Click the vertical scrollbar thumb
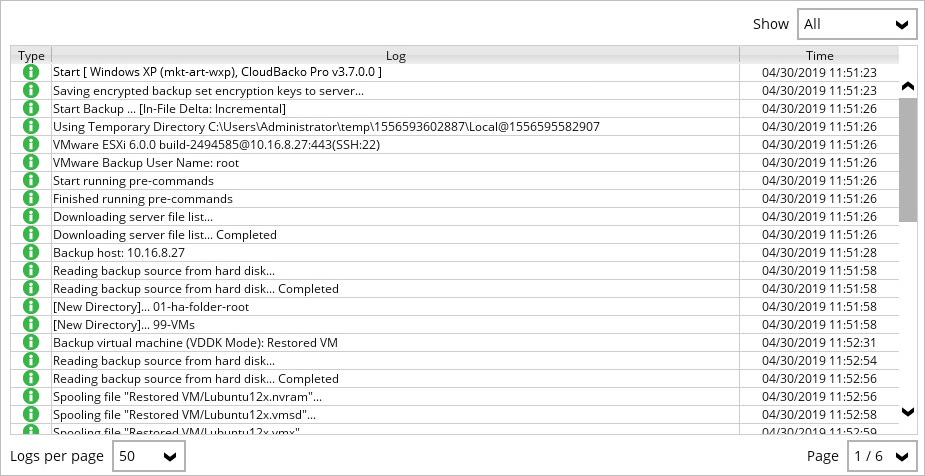Screen dimensions: 925x476 908,160
